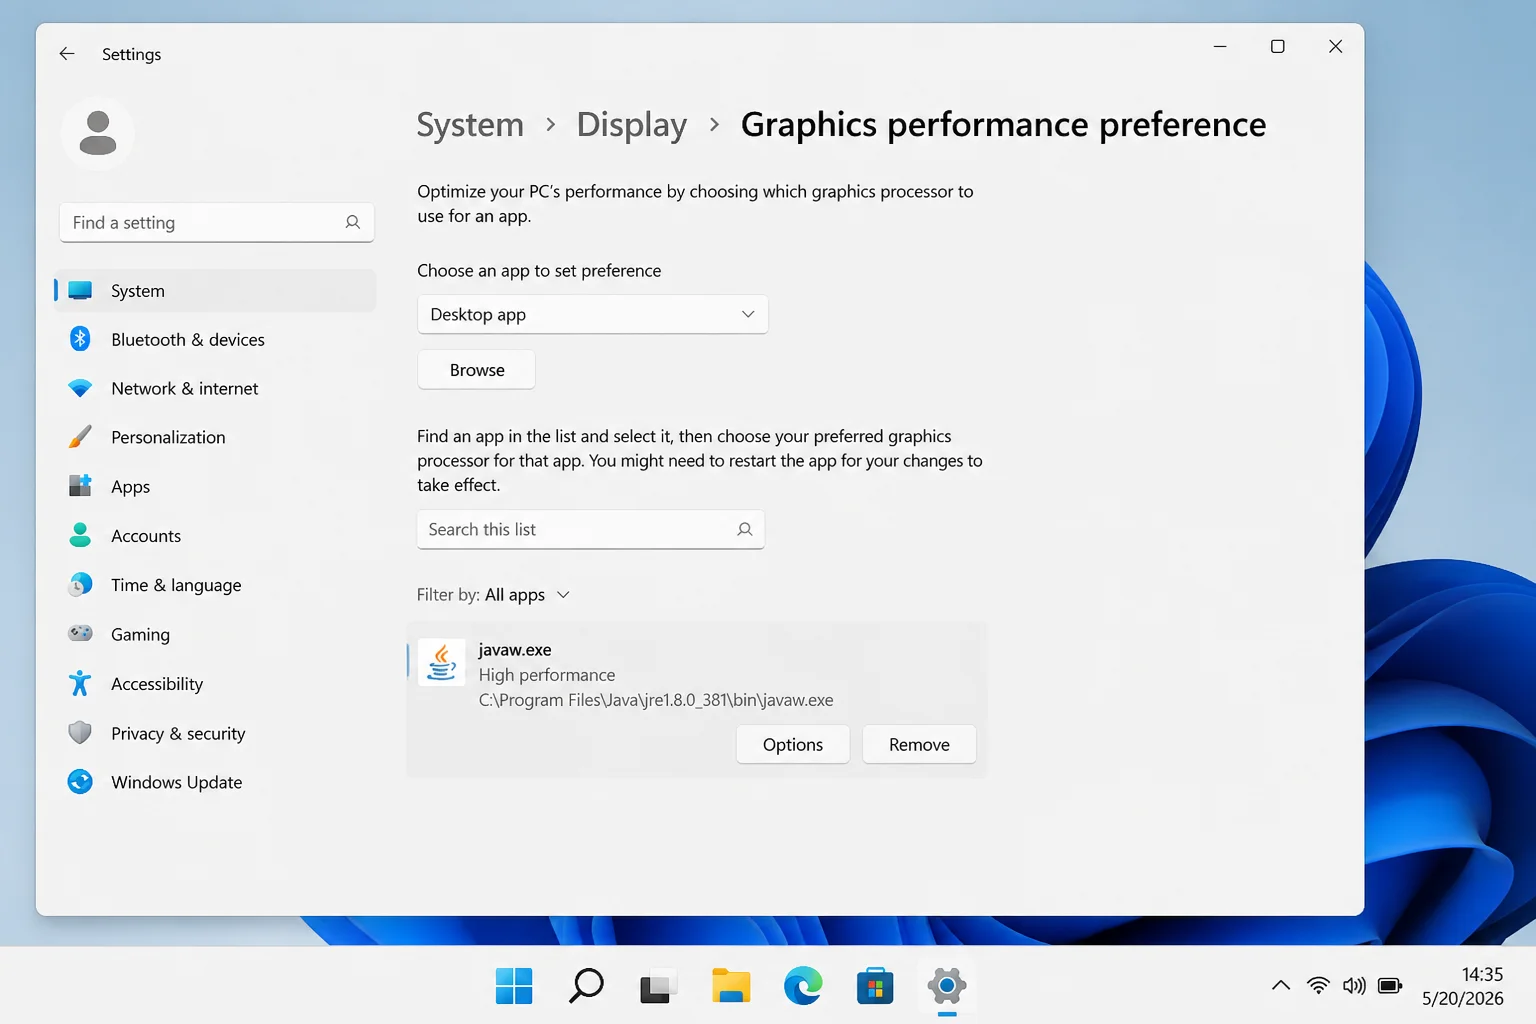Remove javaw.exe from the list

tap(919, 745)
